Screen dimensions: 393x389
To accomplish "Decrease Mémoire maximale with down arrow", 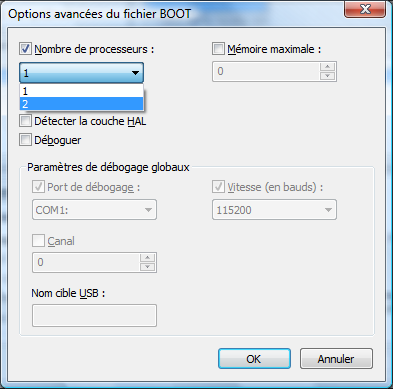I will (x=327, y=76).
